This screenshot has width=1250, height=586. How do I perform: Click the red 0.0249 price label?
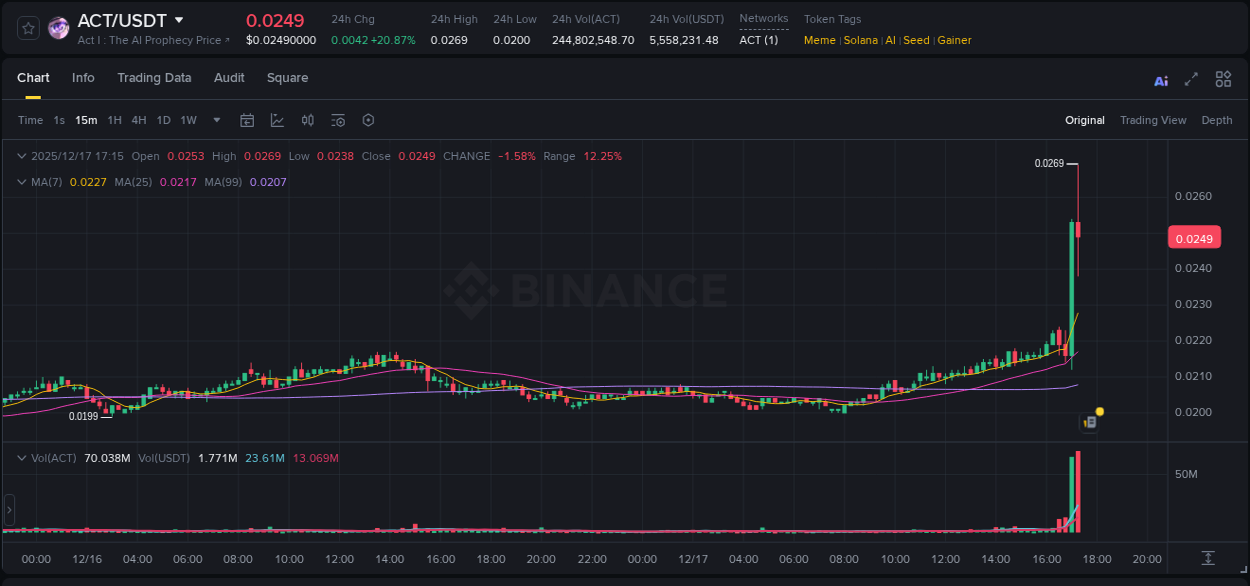click(1195, 237)
